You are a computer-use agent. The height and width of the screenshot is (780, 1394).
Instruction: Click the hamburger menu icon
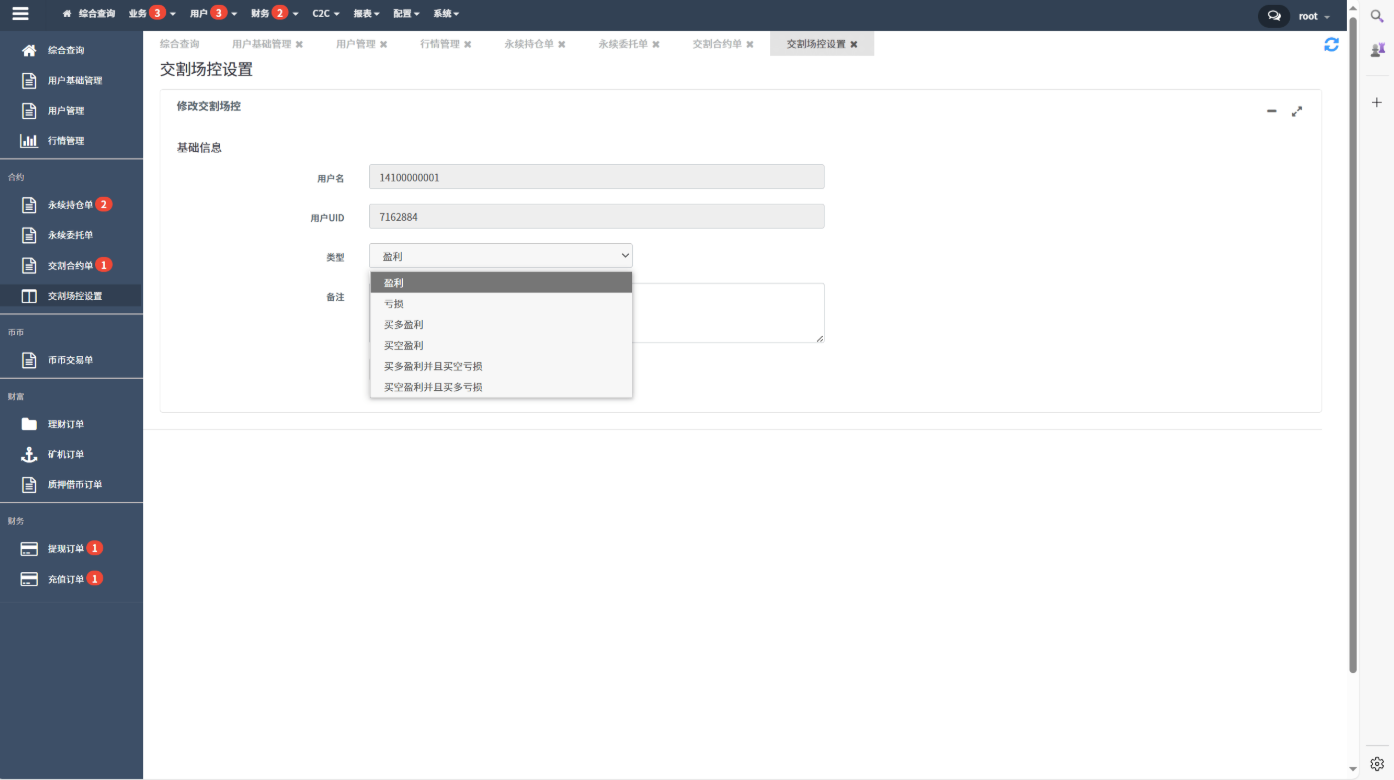click(20, 14)
